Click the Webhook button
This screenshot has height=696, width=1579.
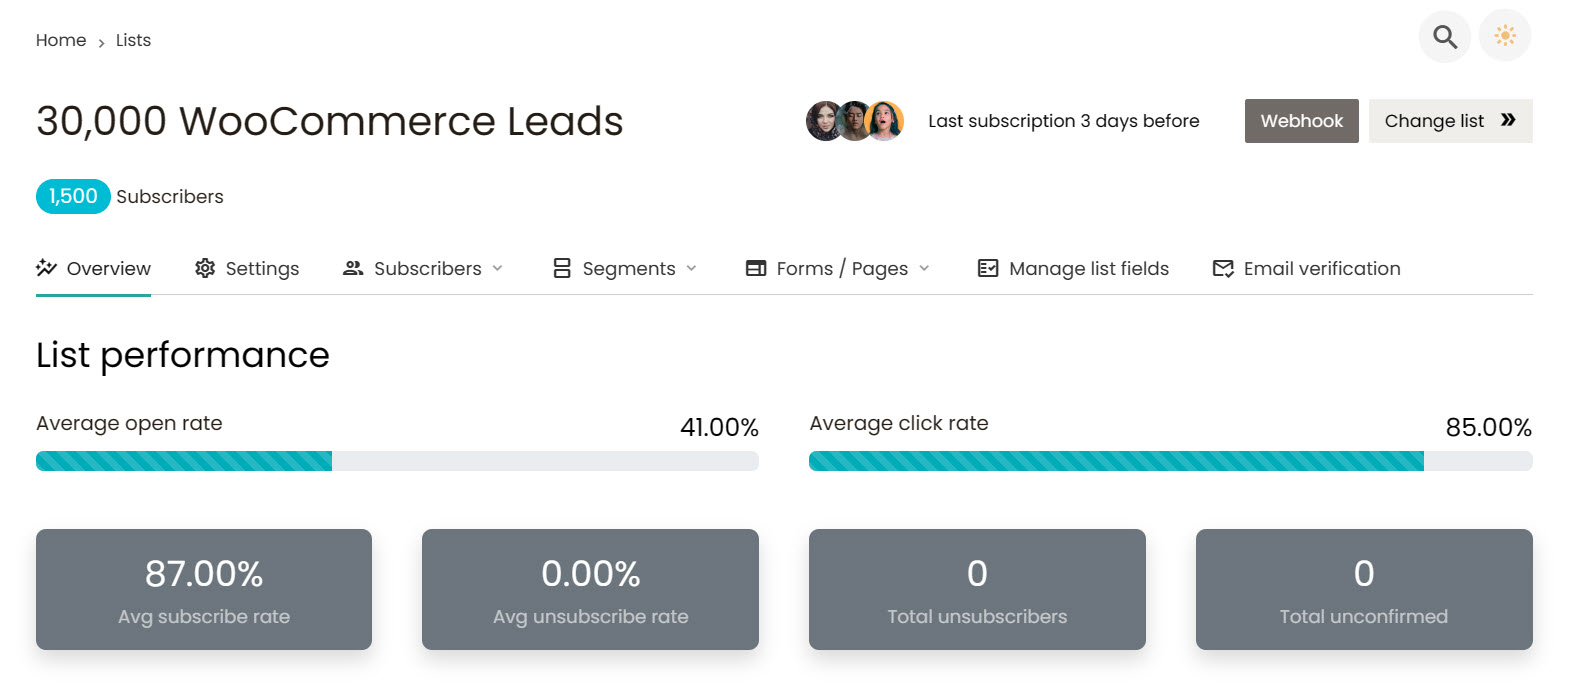pyautogui.click(x=1301, y=121)
